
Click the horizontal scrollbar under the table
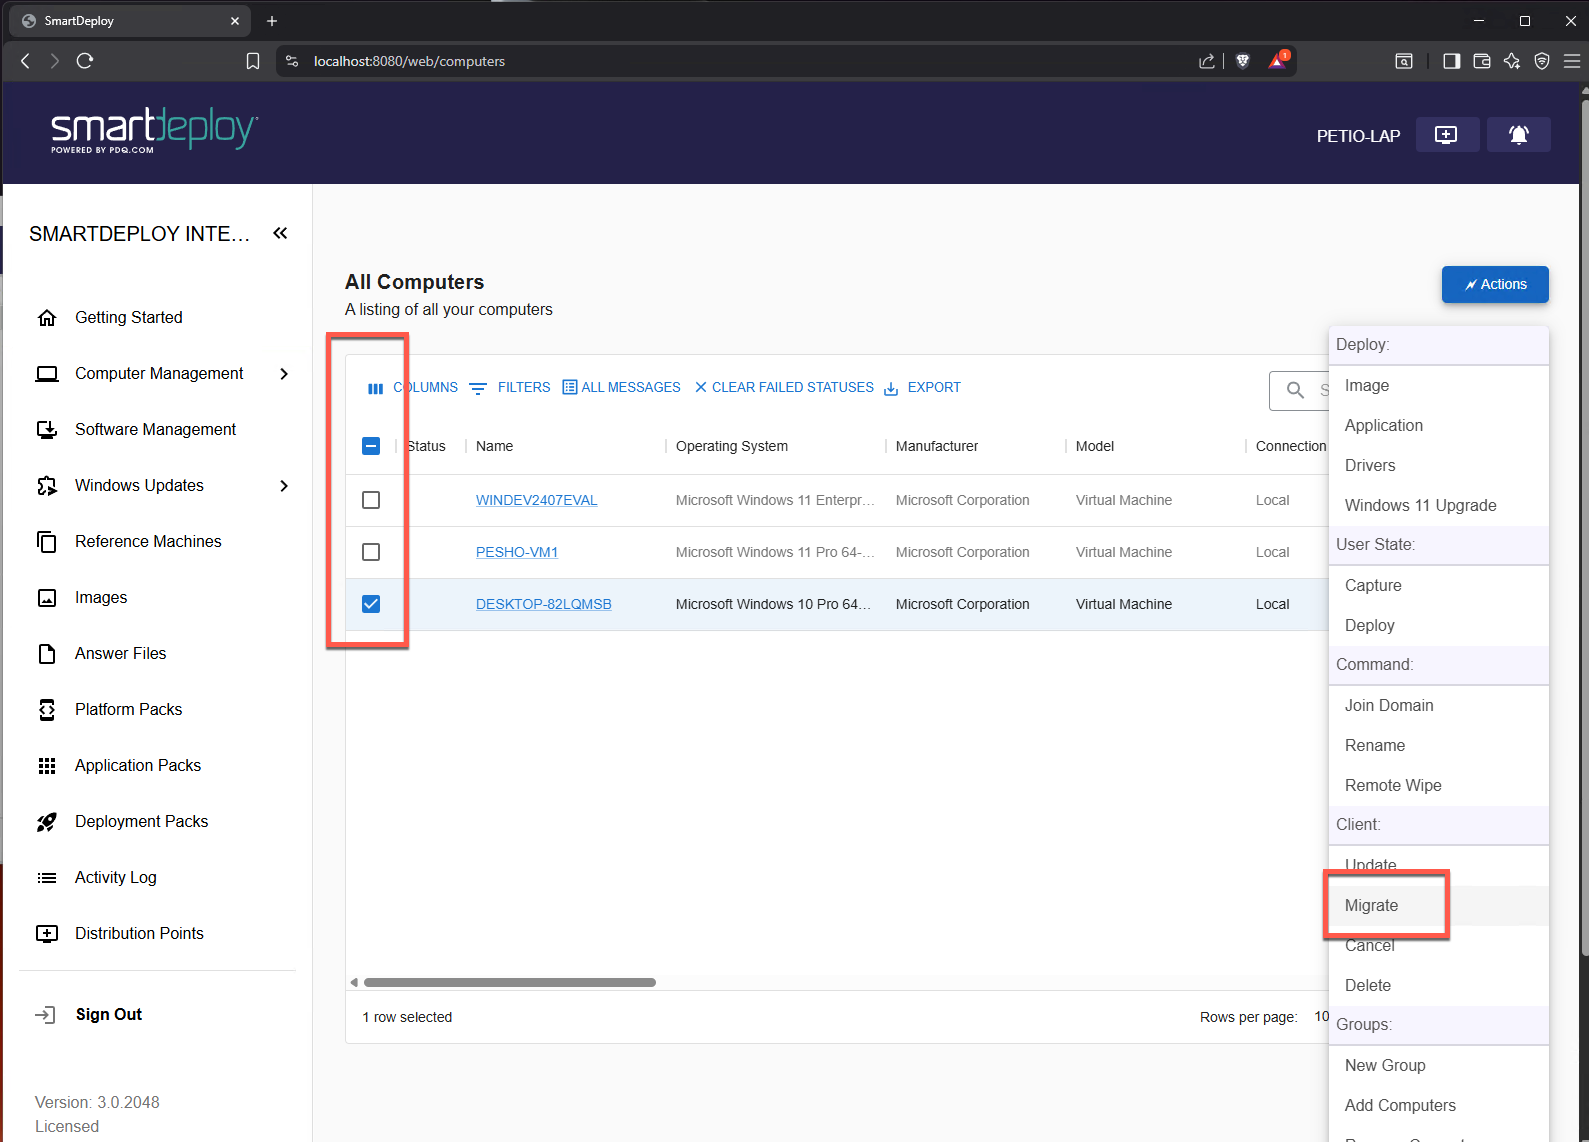tap(509, 982)
